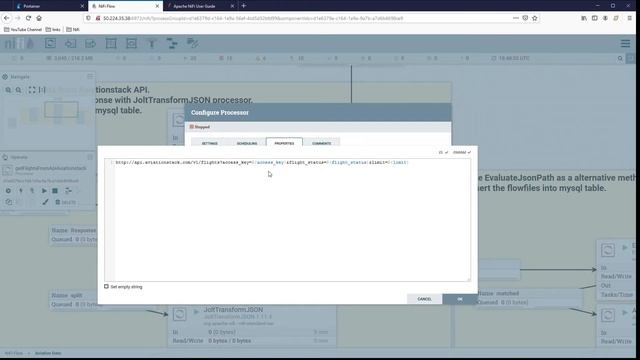Select the PROPERTIES tab of Configure Processor

284,143
